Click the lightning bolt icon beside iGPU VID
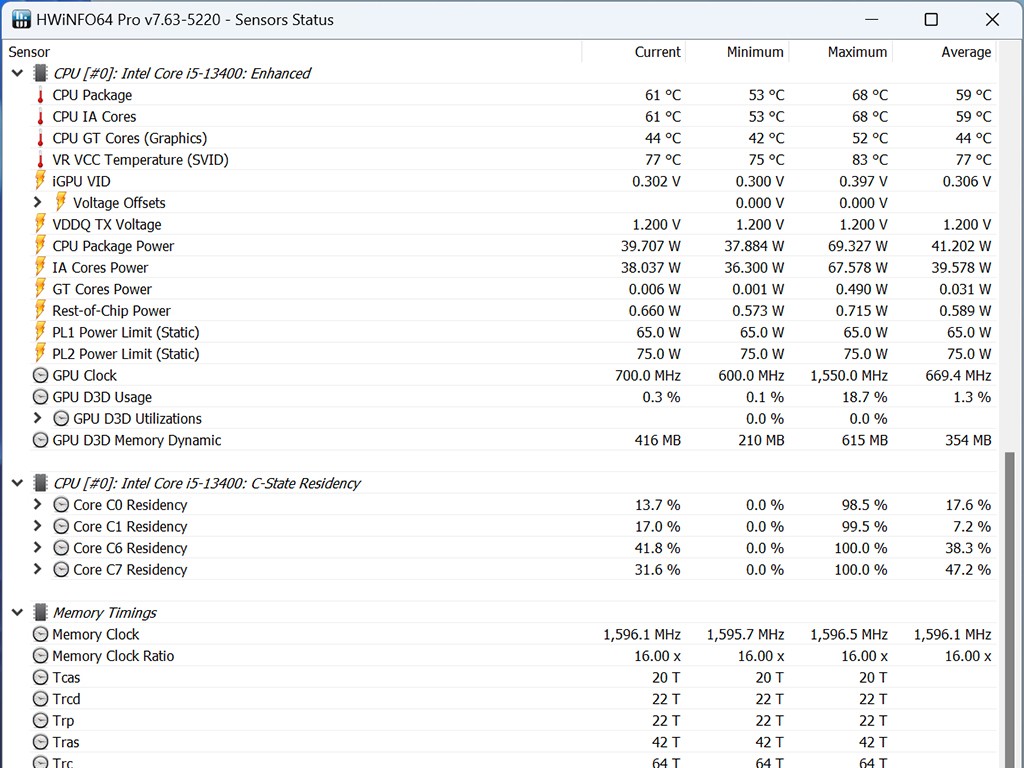 click(40, 181)
